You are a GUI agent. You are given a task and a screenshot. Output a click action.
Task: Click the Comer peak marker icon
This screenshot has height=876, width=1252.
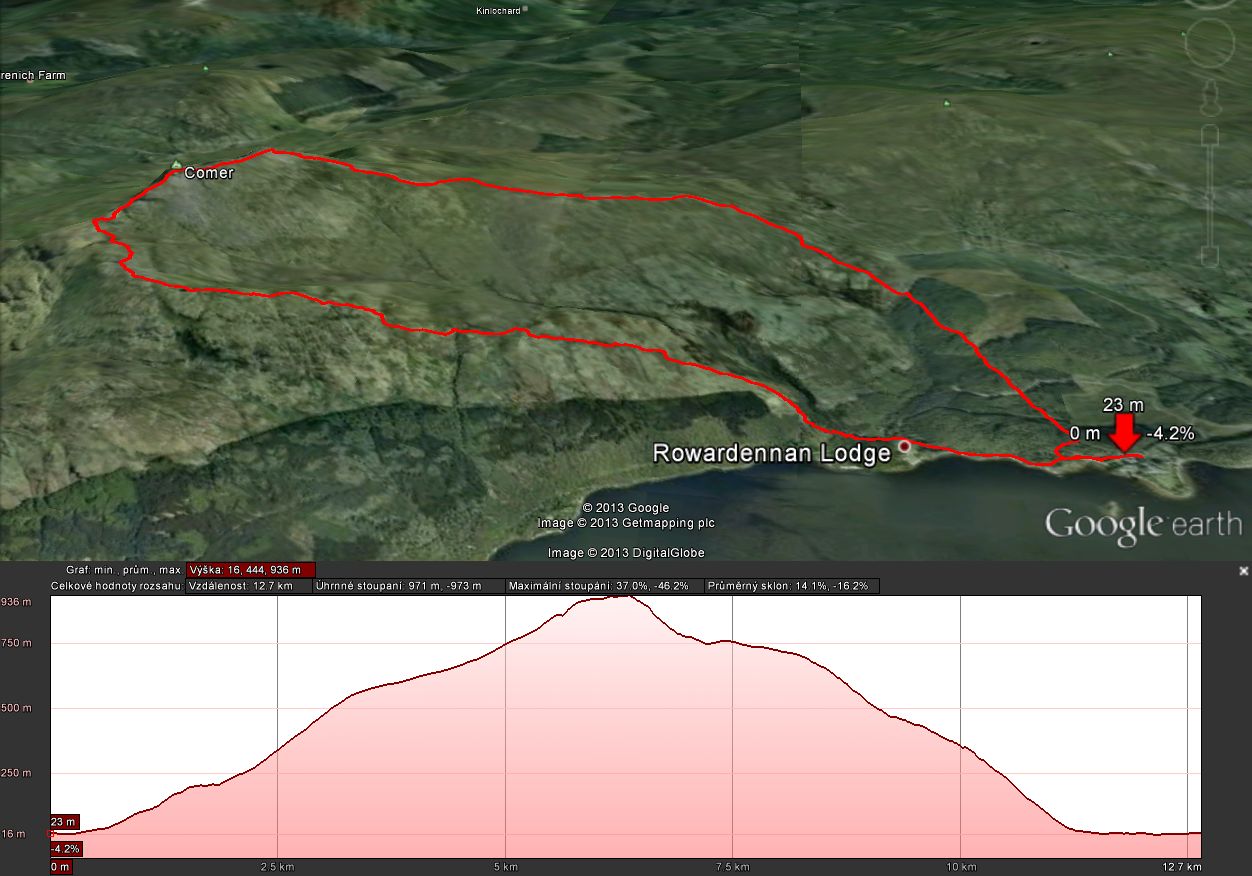pyautogui.click(x=177, y=165)
